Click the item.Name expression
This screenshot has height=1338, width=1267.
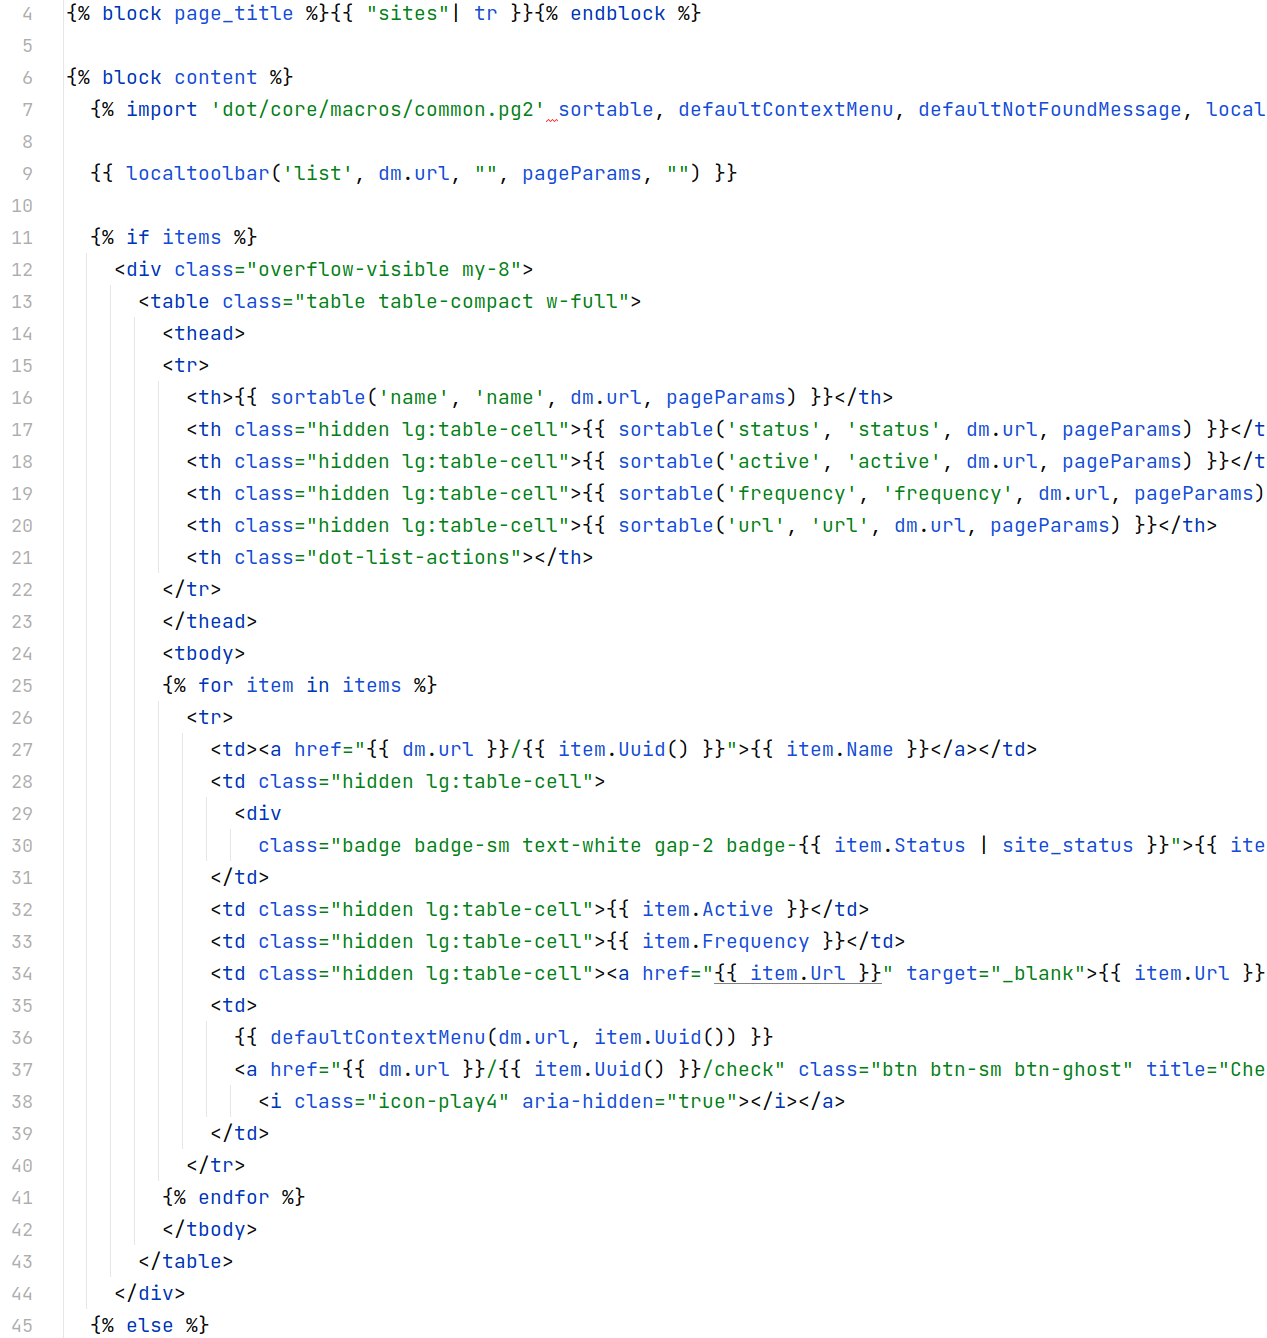839,750
